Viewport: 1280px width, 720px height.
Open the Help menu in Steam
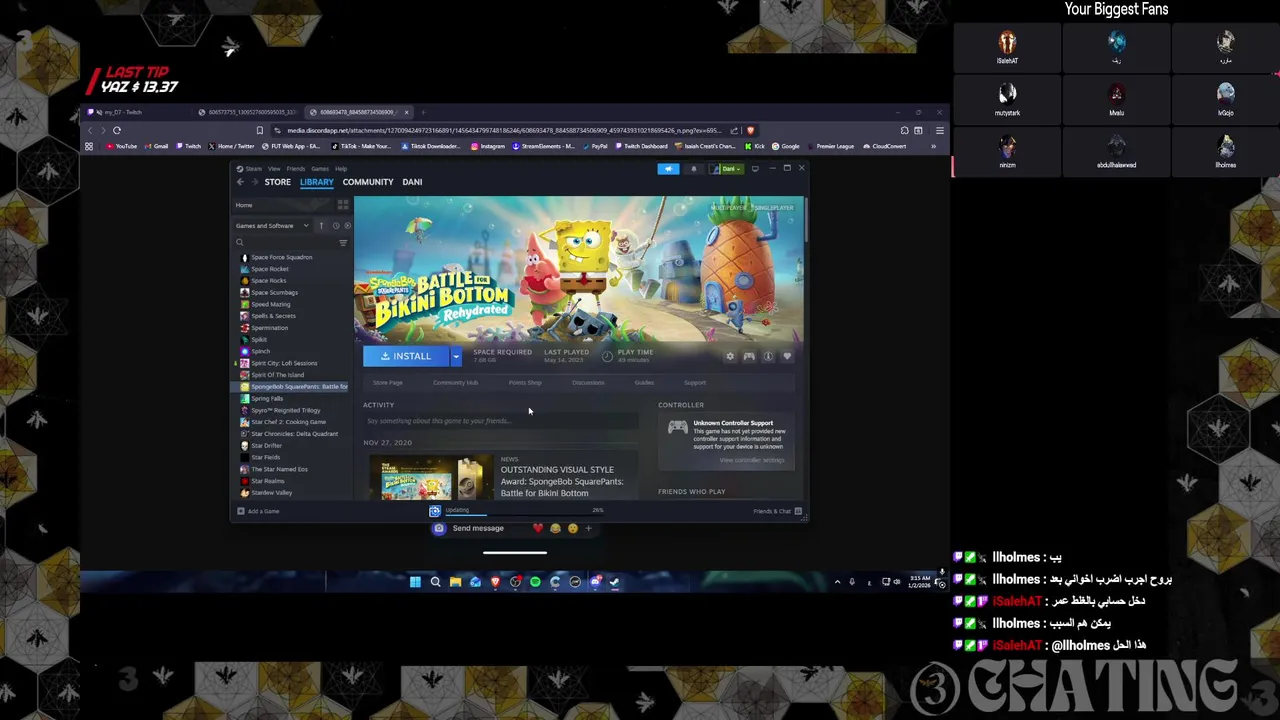pyautogui.click(x=341, y=169)
